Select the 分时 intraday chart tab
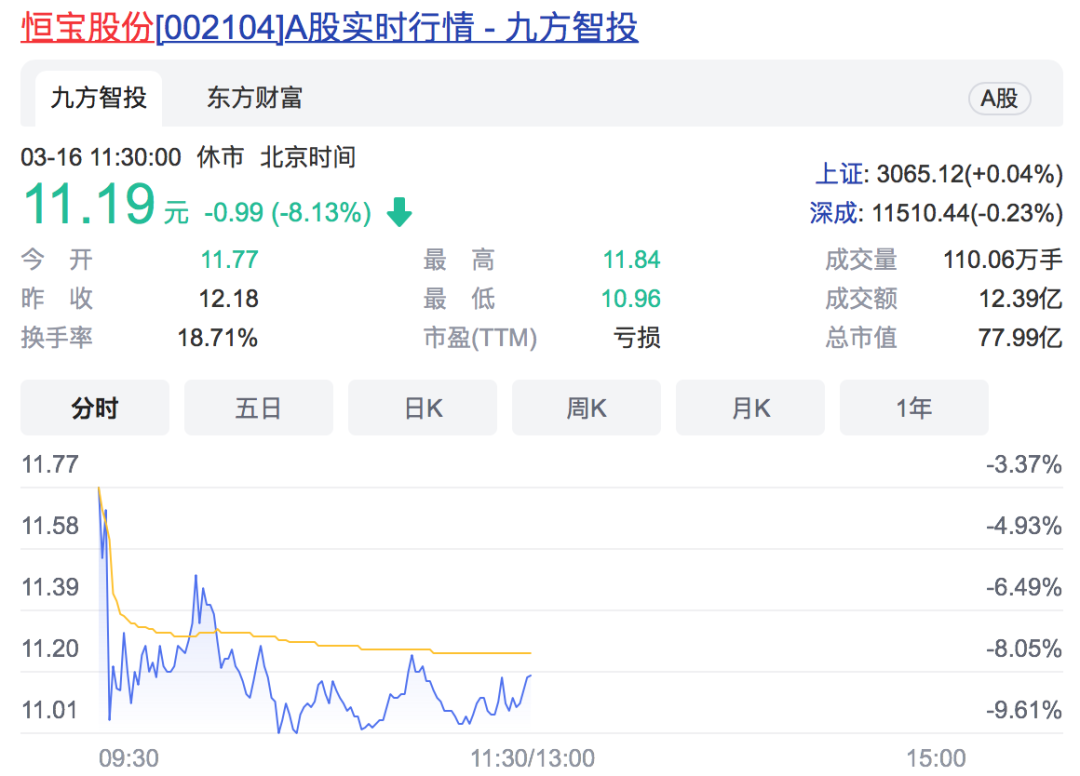The width and height of the screenshot is (1080, 776). [95, 408]
